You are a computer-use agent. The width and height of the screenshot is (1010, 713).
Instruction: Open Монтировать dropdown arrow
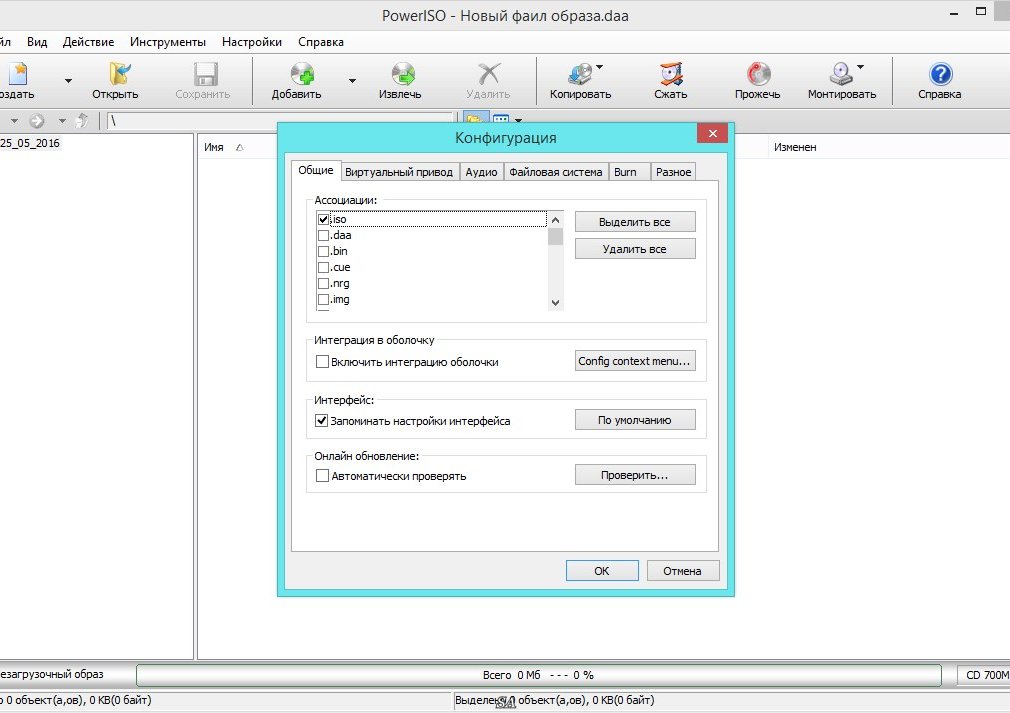pos(861,66)
